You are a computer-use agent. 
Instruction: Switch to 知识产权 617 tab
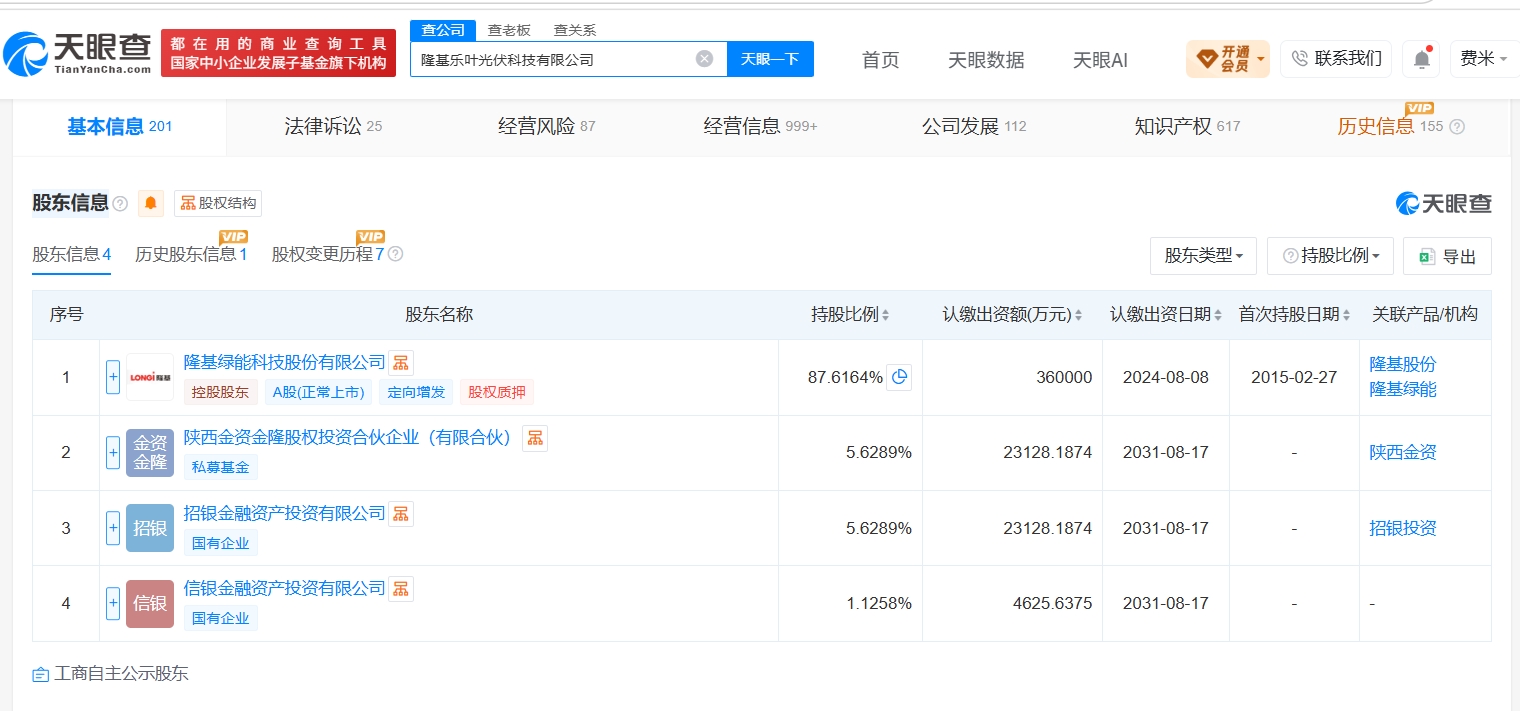click(1187, 127)
